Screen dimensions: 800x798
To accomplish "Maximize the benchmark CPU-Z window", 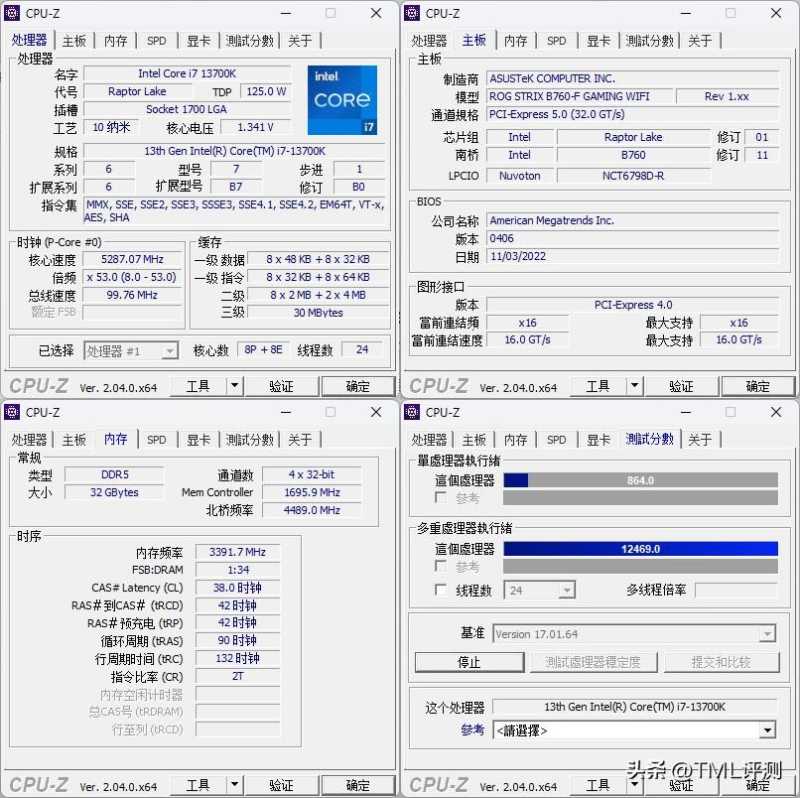I will click(730, 412).
